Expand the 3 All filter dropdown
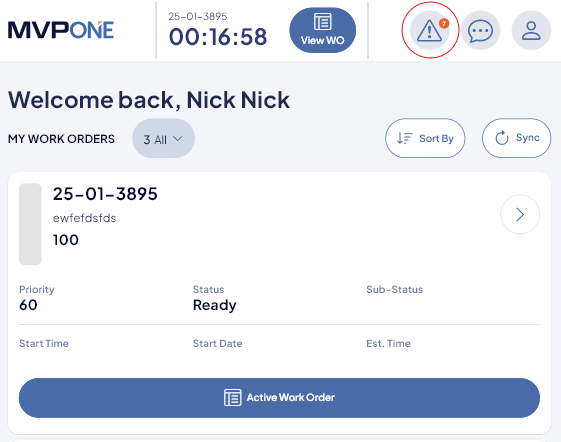This screenshot has height=442, width=561. [164, 139]
